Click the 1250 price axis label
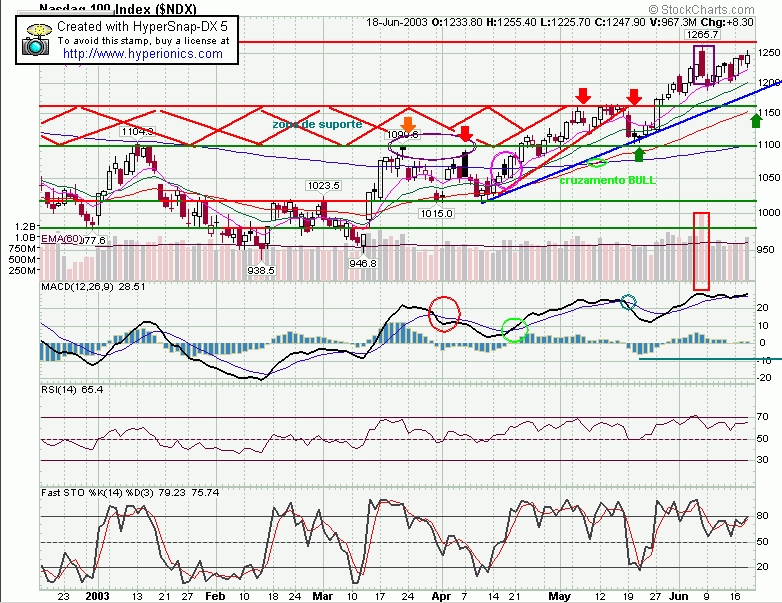Screen dimensions: 782x603 pyautogui.click(x=768, y=52)
